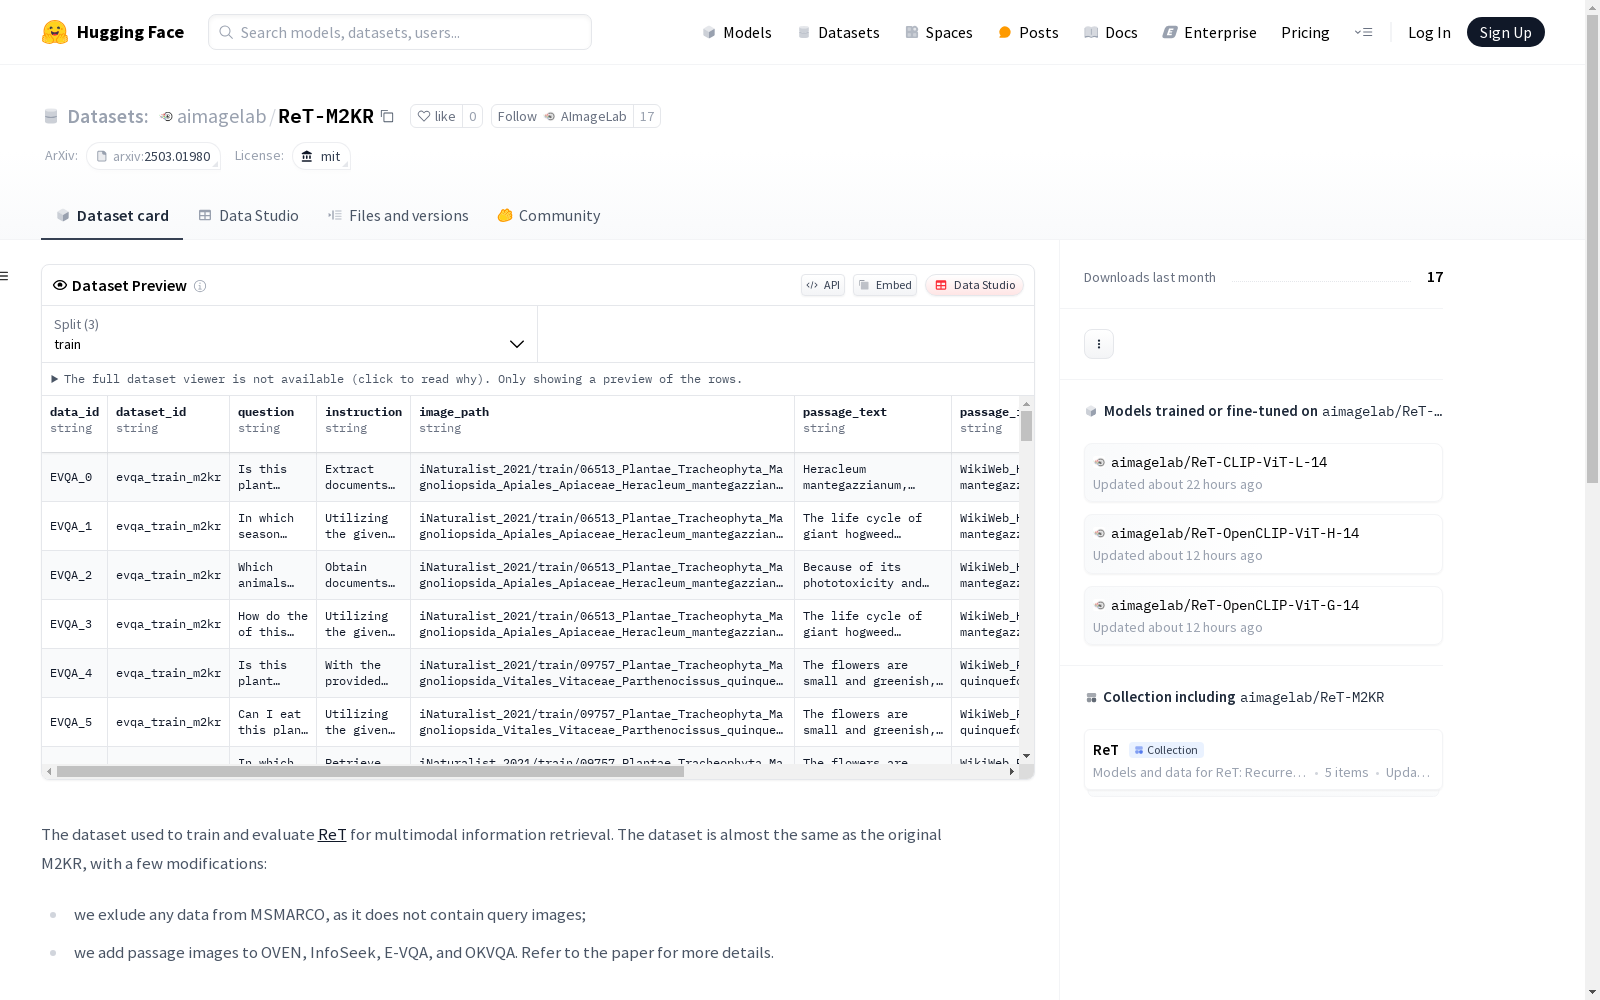Click the Hugging Face logo icon

(55, 32)
